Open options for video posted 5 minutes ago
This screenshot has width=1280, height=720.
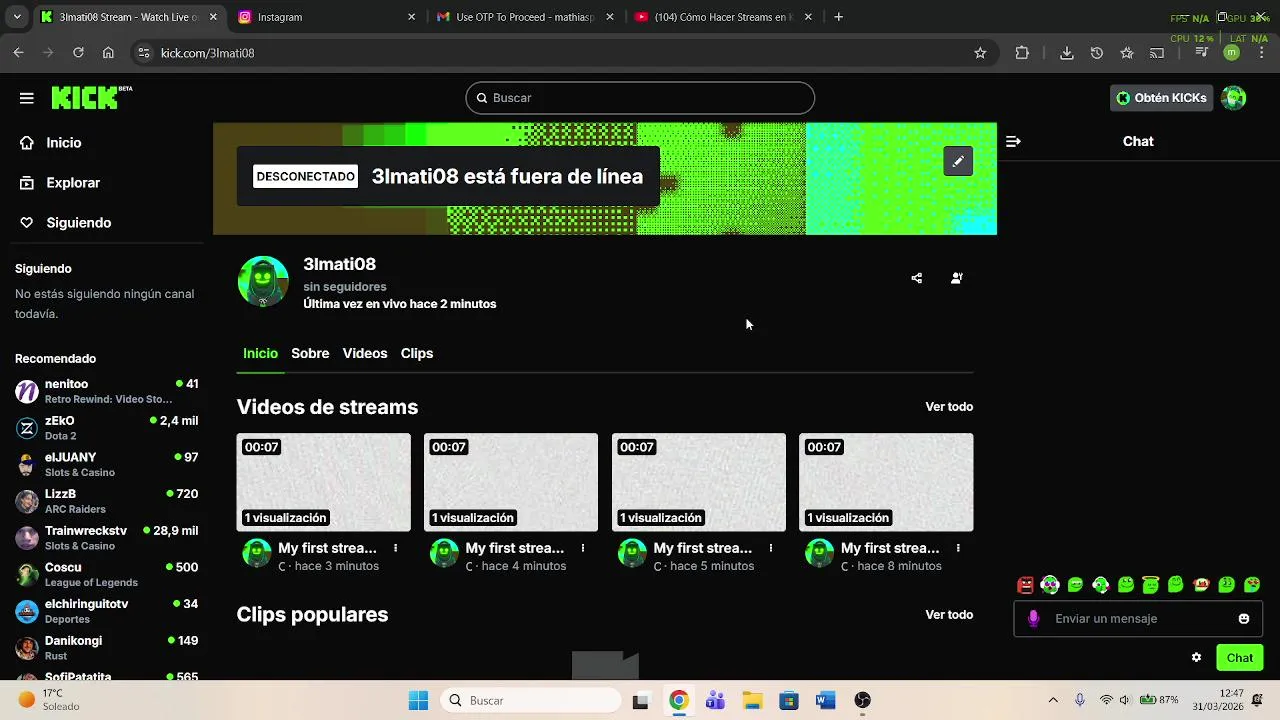[x=771, y=548]
